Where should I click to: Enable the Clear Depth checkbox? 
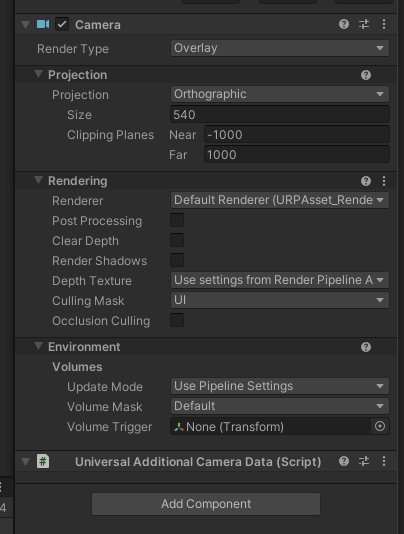[177, 240]
